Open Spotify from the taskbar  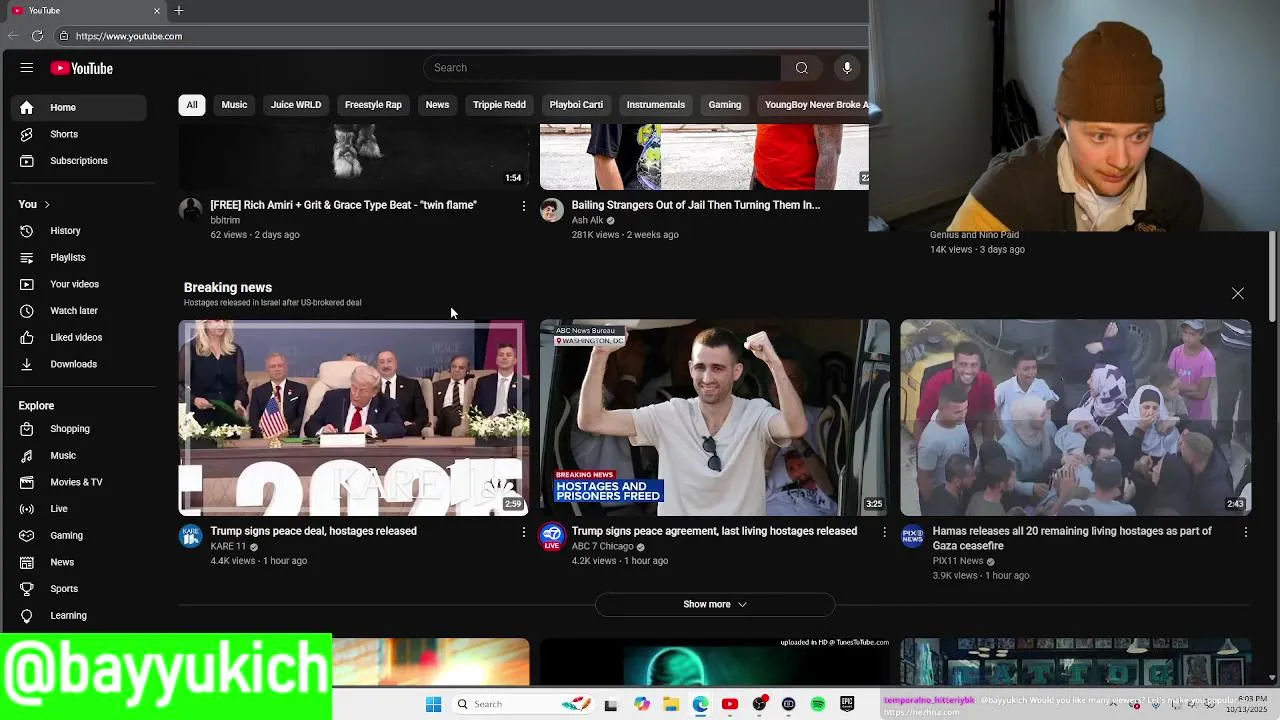click(x=818, y=704)
